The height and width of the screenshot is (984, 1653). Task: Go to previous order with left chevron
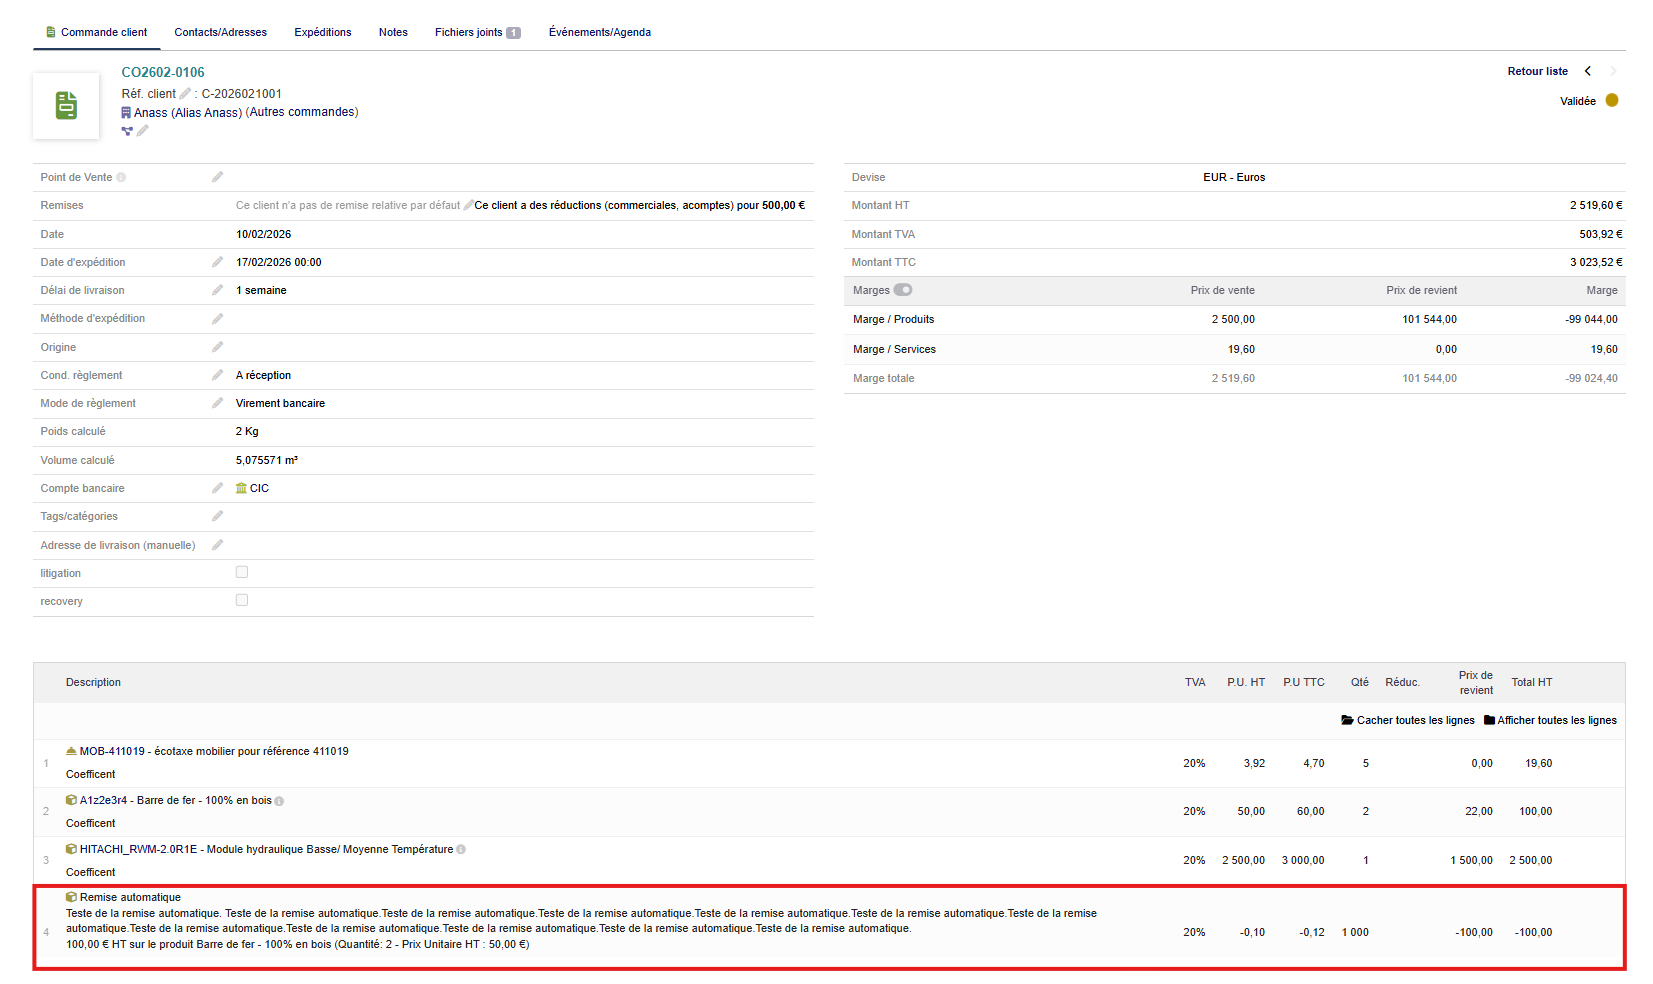coord(1587,71)
